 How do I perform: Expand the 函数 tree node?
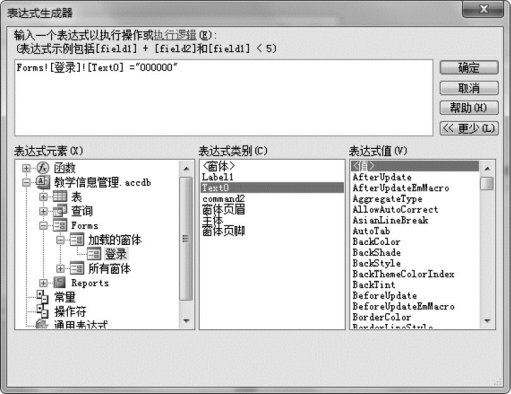click(26, 168)
